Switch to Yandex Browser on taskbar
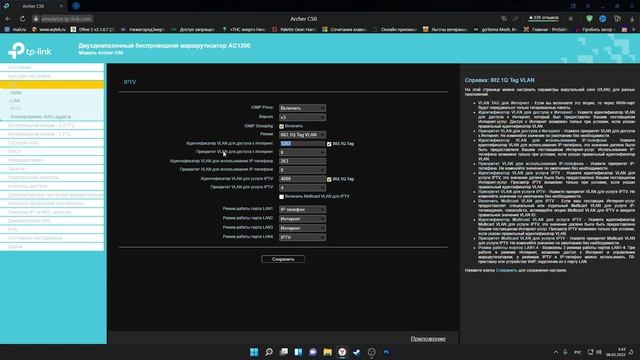Image resolution: width=640 pixels, height=360 pixels. [x=342, y=352]
